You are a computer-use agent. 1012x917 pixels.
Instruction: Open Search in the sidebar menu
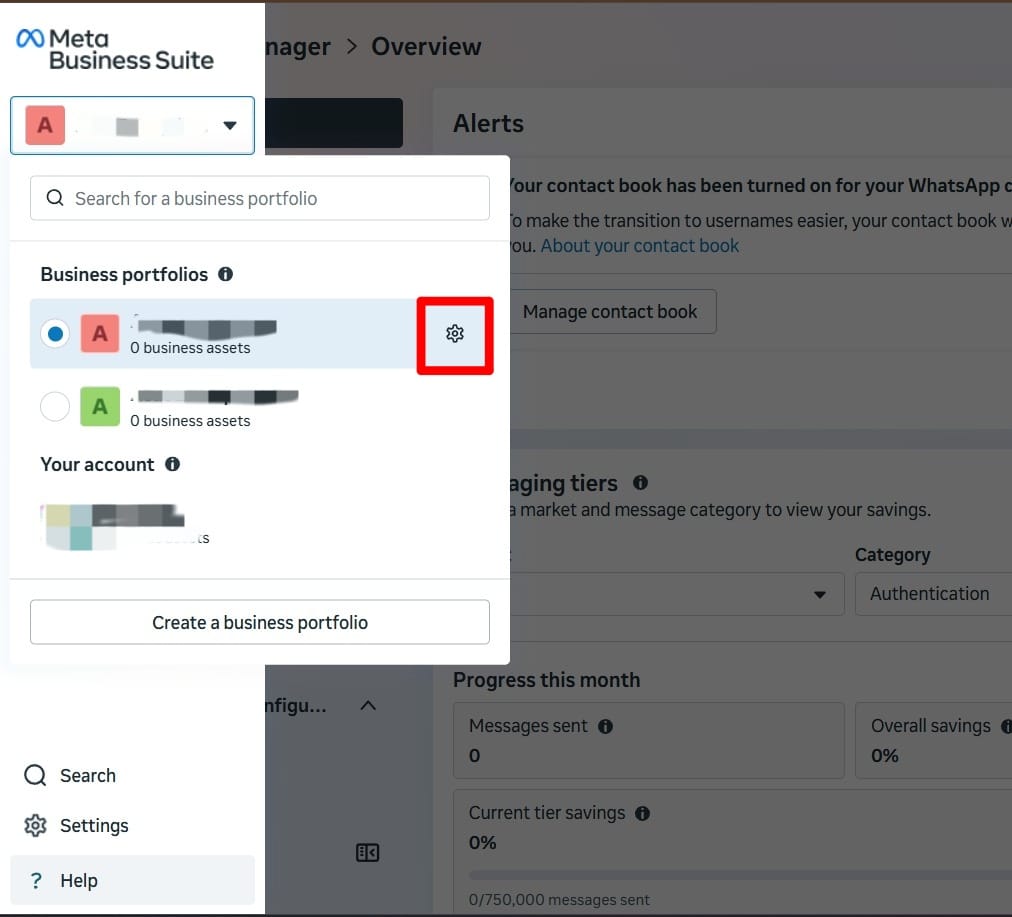point(132,775)
